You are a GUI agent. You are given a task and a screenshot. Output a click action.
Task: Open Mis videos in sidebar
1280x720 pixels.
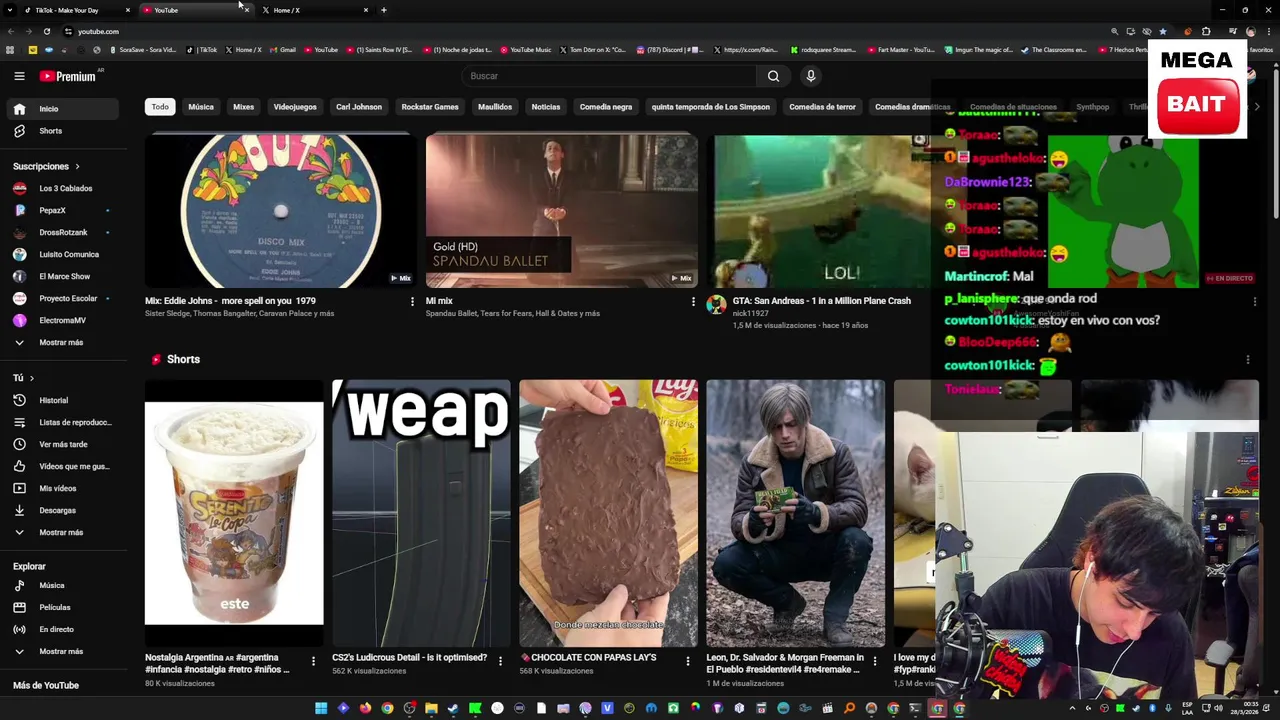point(65,488)
